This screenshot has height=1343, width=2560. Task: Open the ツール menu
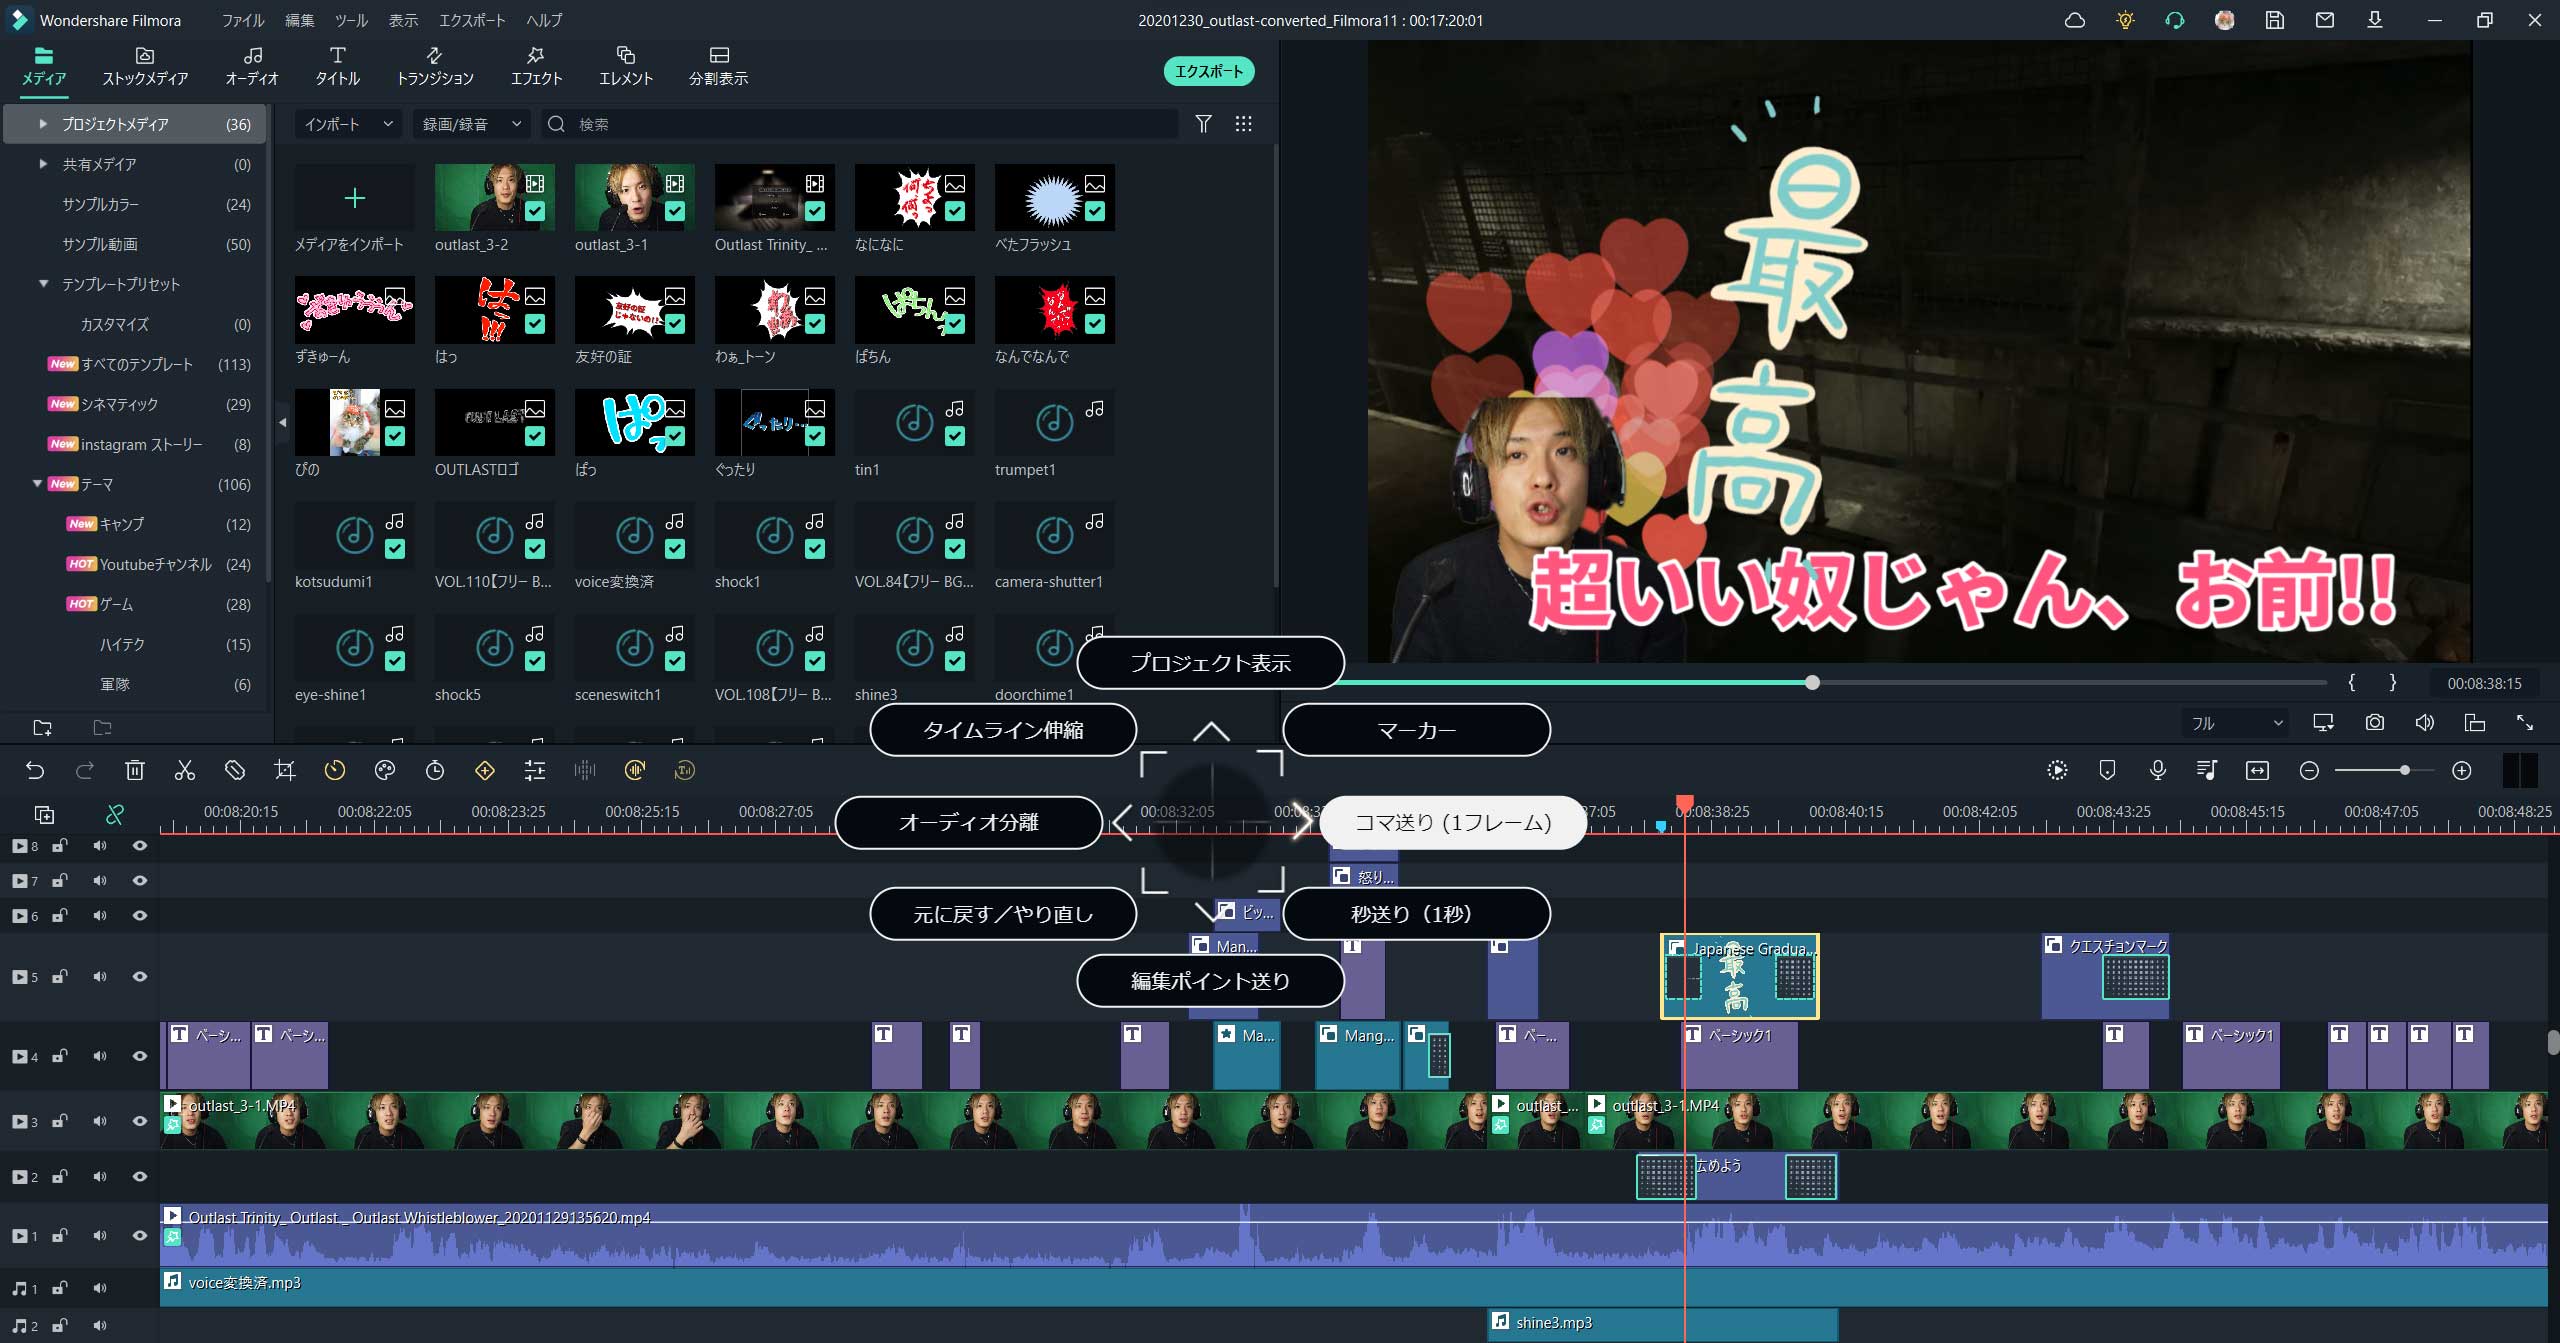point(351,20)
